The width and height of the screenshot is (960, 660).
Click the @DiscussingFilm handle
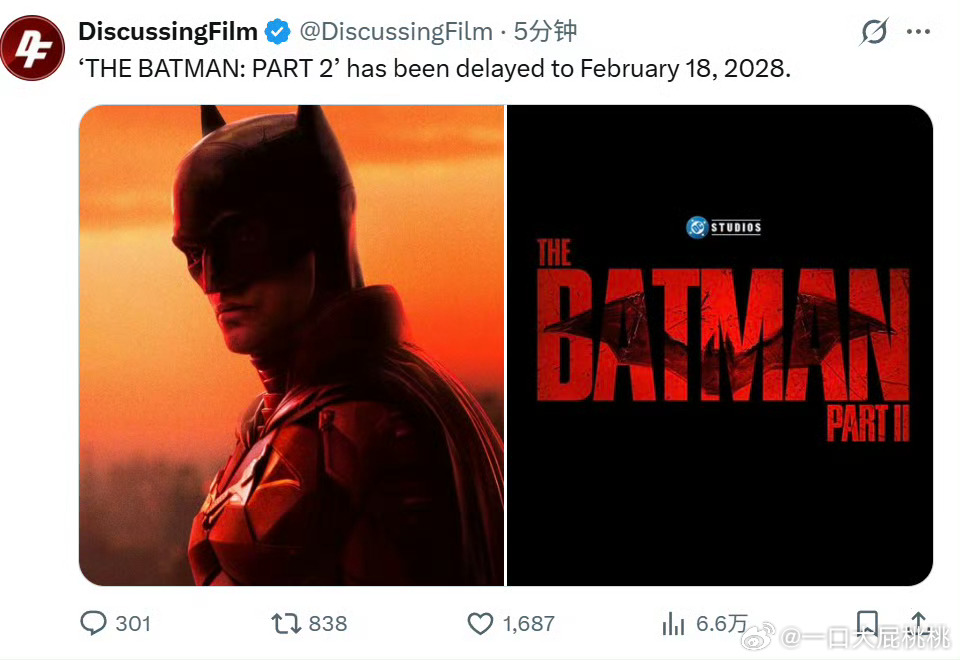396,31
